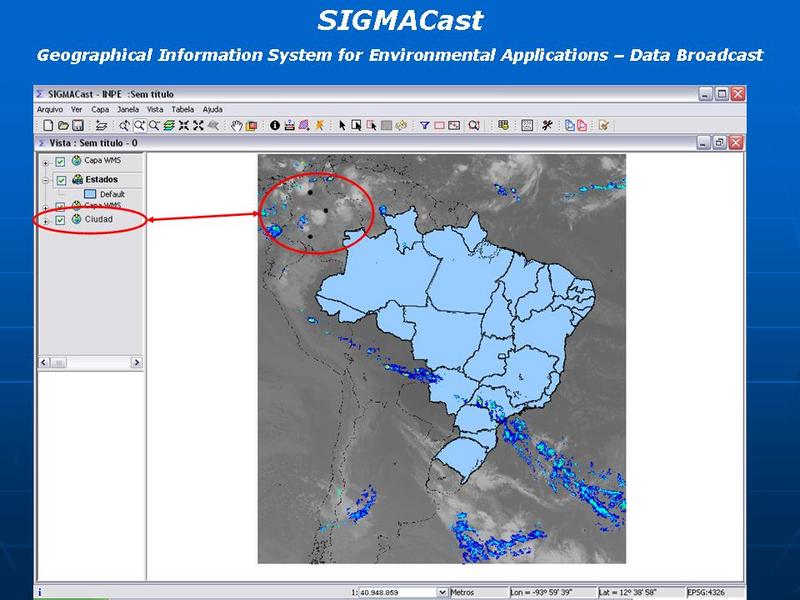800x600 pixels.
Task: Open the wrench and screwdriver preferences icon
Action: [x=547, y=126]
